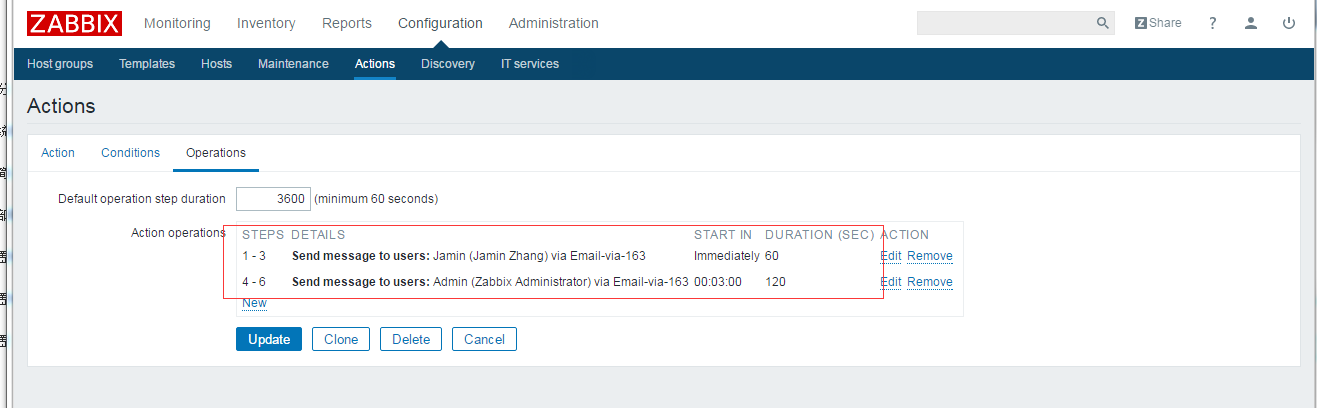
Task: Edit the steps 4 - 6 operation
Action: (x=891, y=282)
